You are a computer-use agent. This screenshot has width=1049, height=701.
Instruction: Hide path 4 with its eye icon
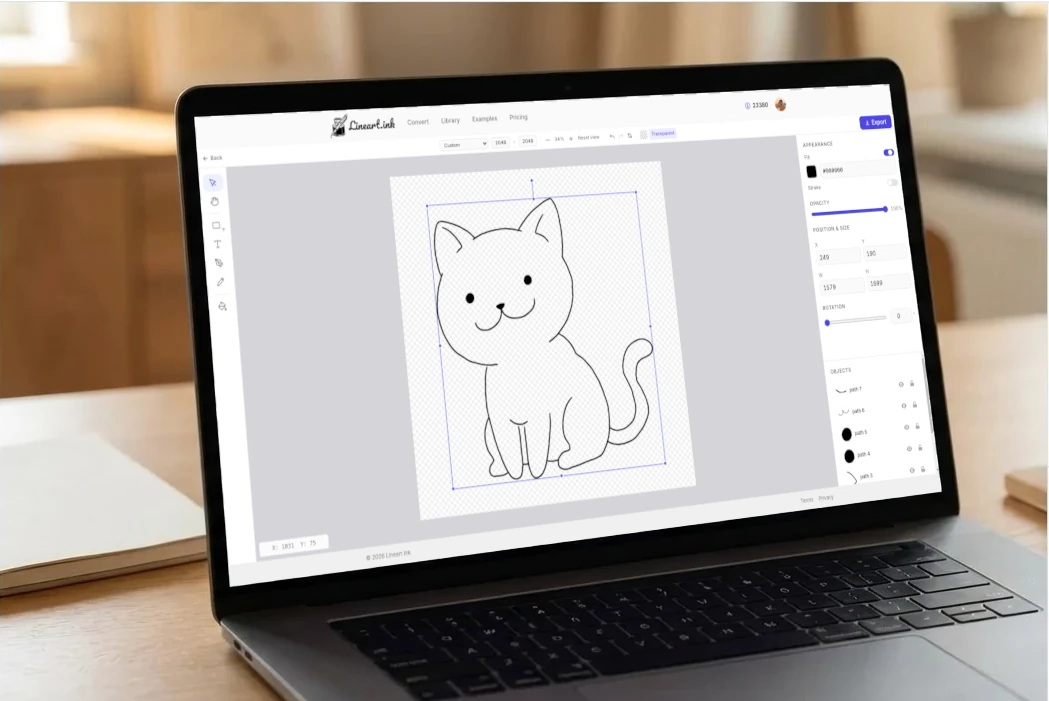click(909, 449)
